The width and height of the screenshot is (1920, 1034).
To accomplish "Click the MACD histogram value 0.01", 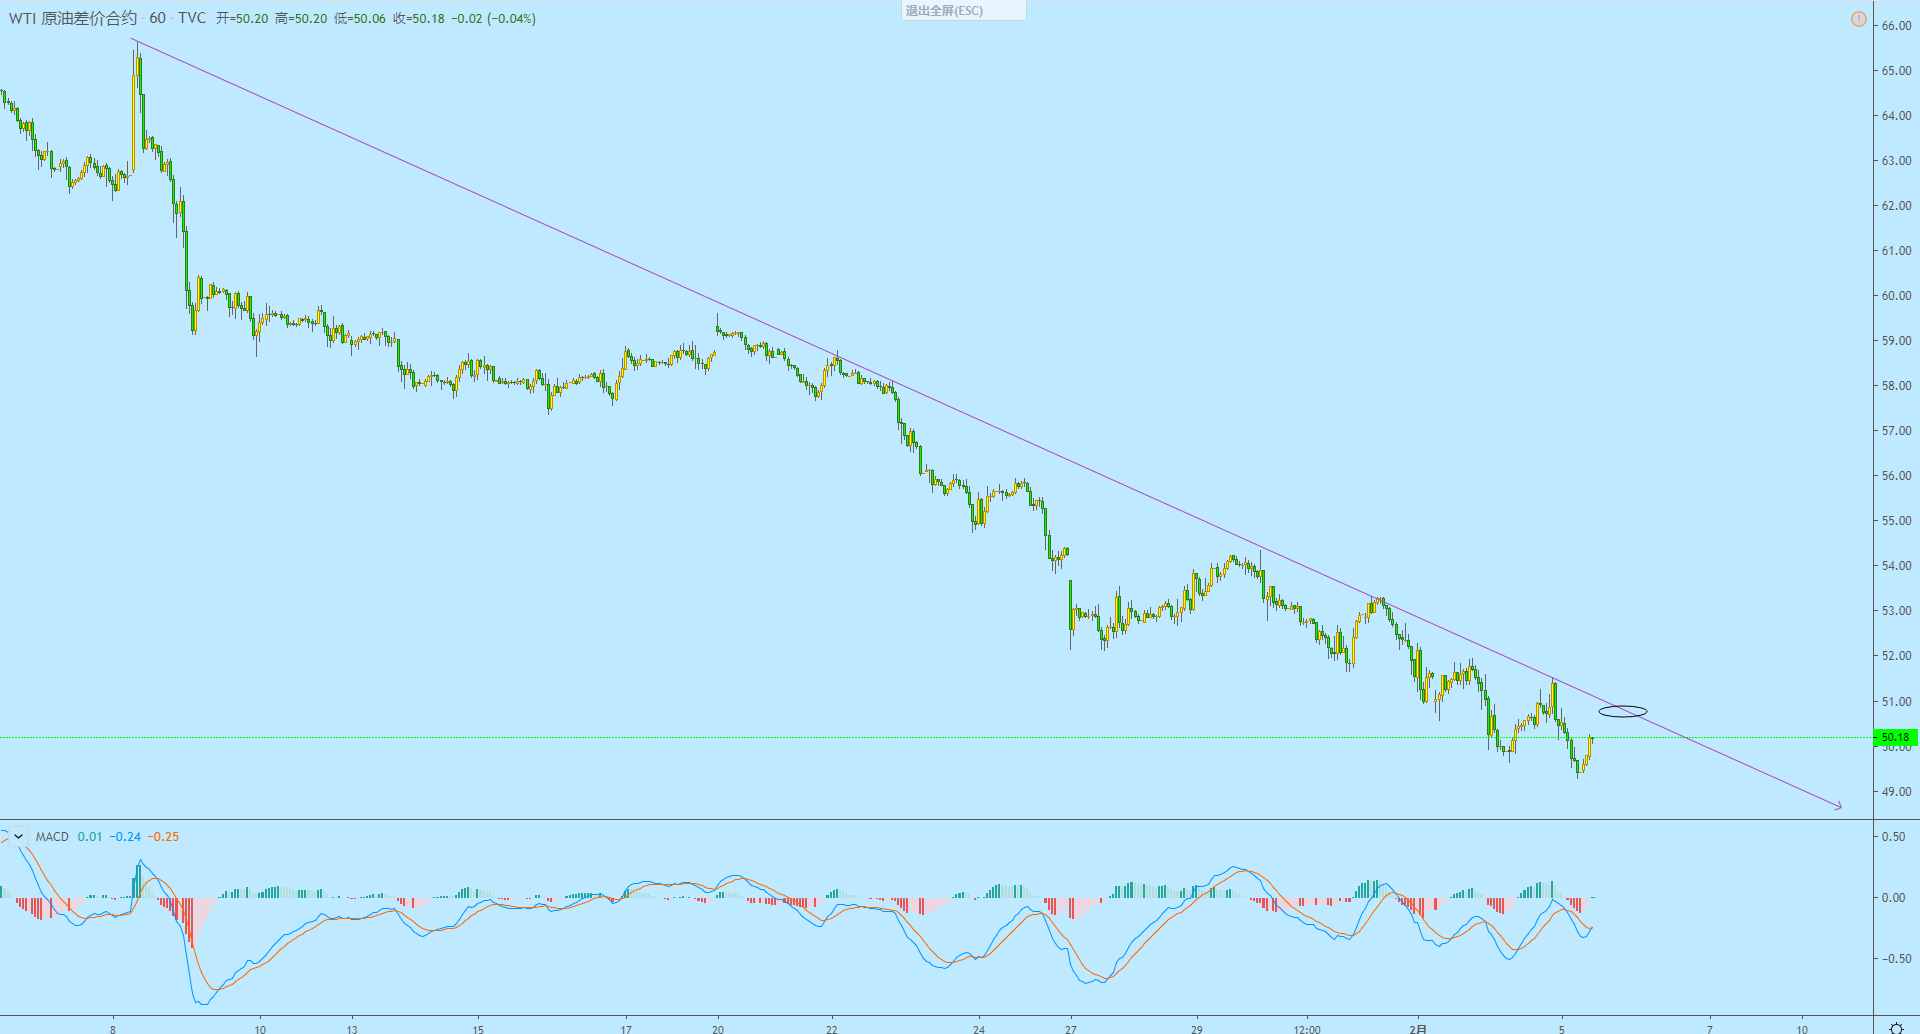I will [90, 837].
